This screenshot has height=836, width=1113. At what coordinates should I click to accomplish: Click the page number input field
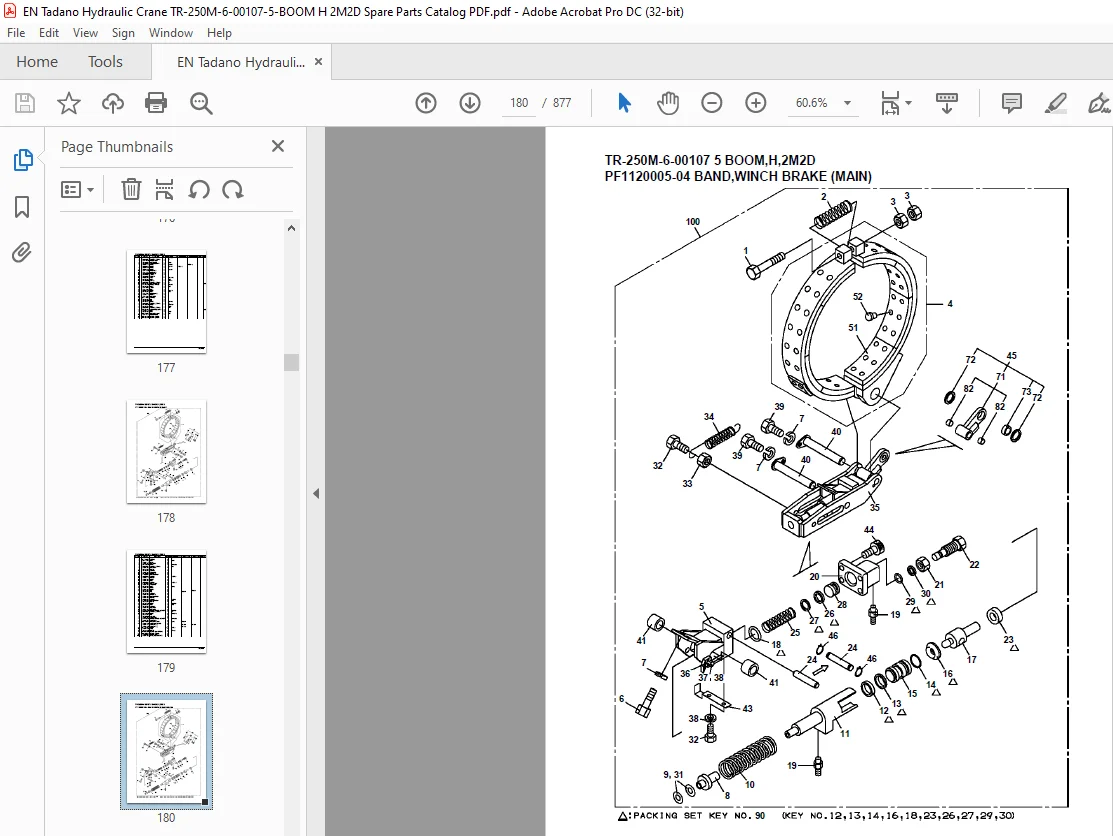[519, 103]
